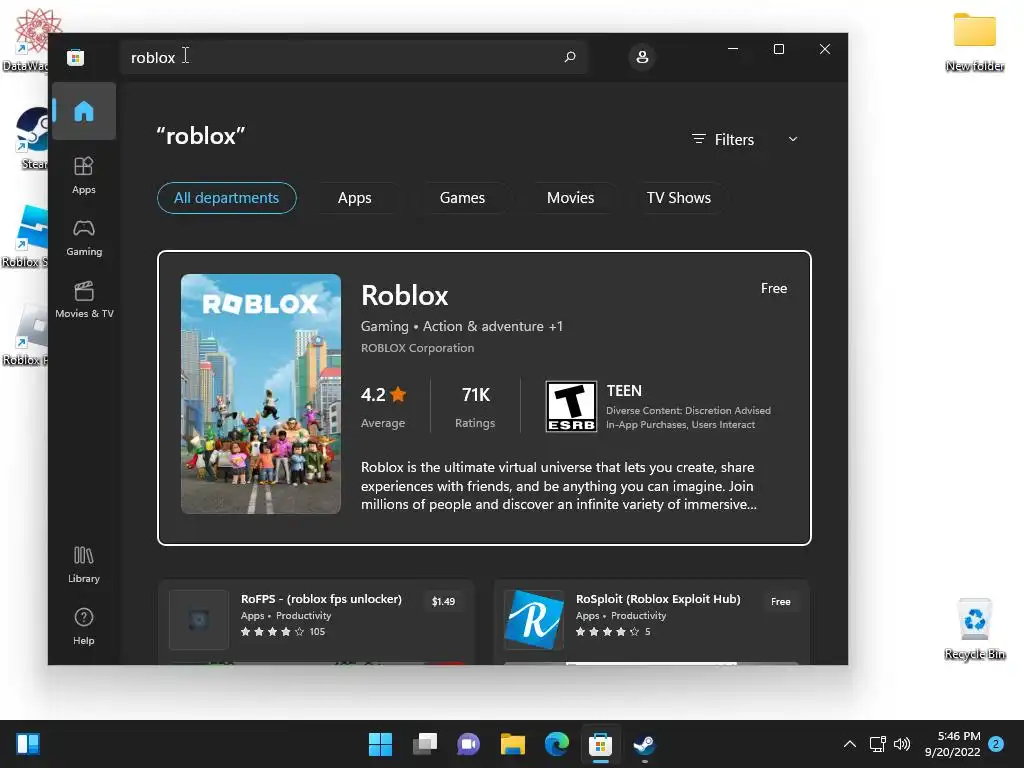Click the $1.49 price on RoFPS
1024x768 pixels.
(443, 601)
